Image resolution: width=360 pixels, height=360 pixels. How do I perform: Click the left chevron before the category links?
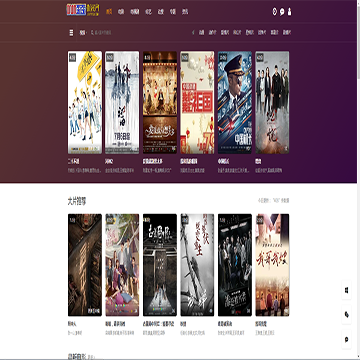[193, 32]
